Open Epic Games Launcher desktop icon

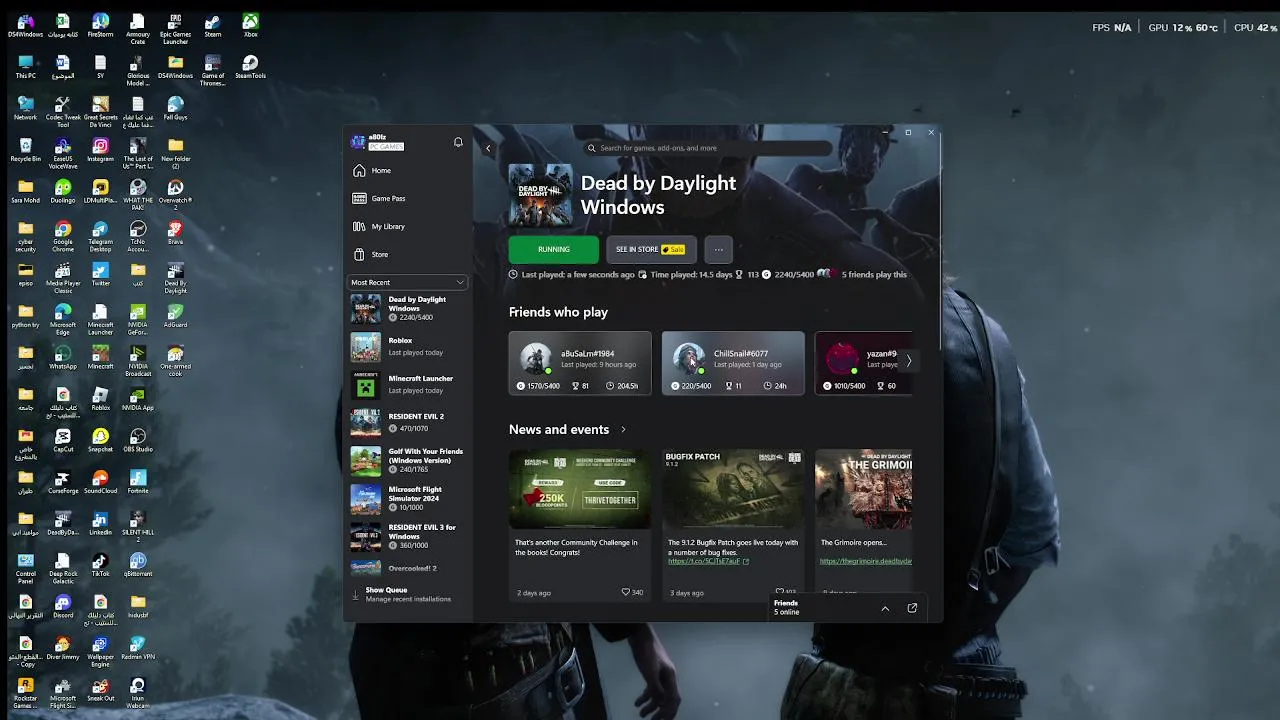coord(175,29)
